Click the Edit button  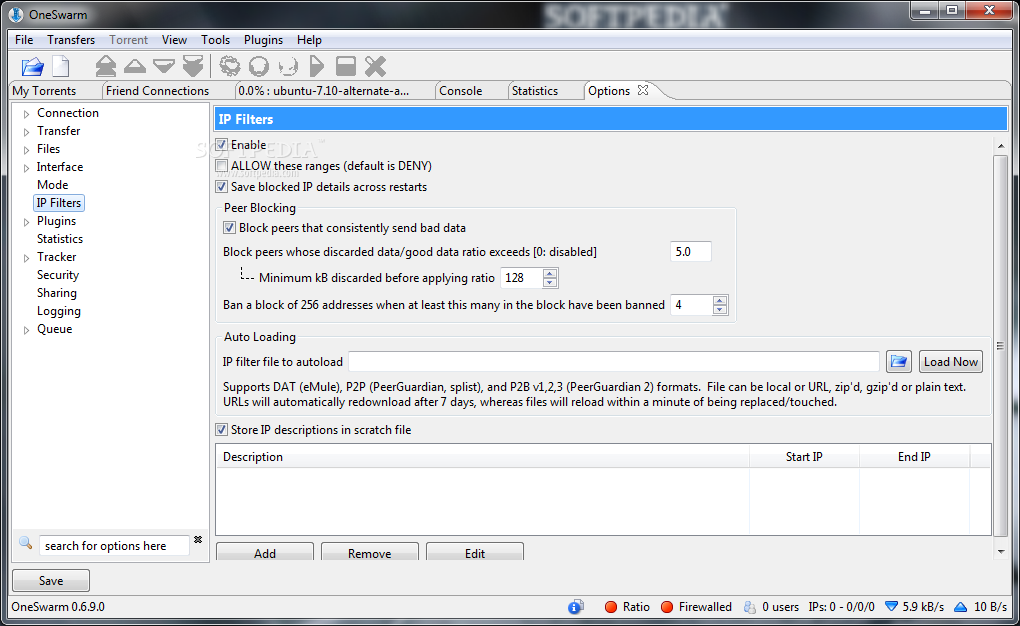click(x=475, y=552)
